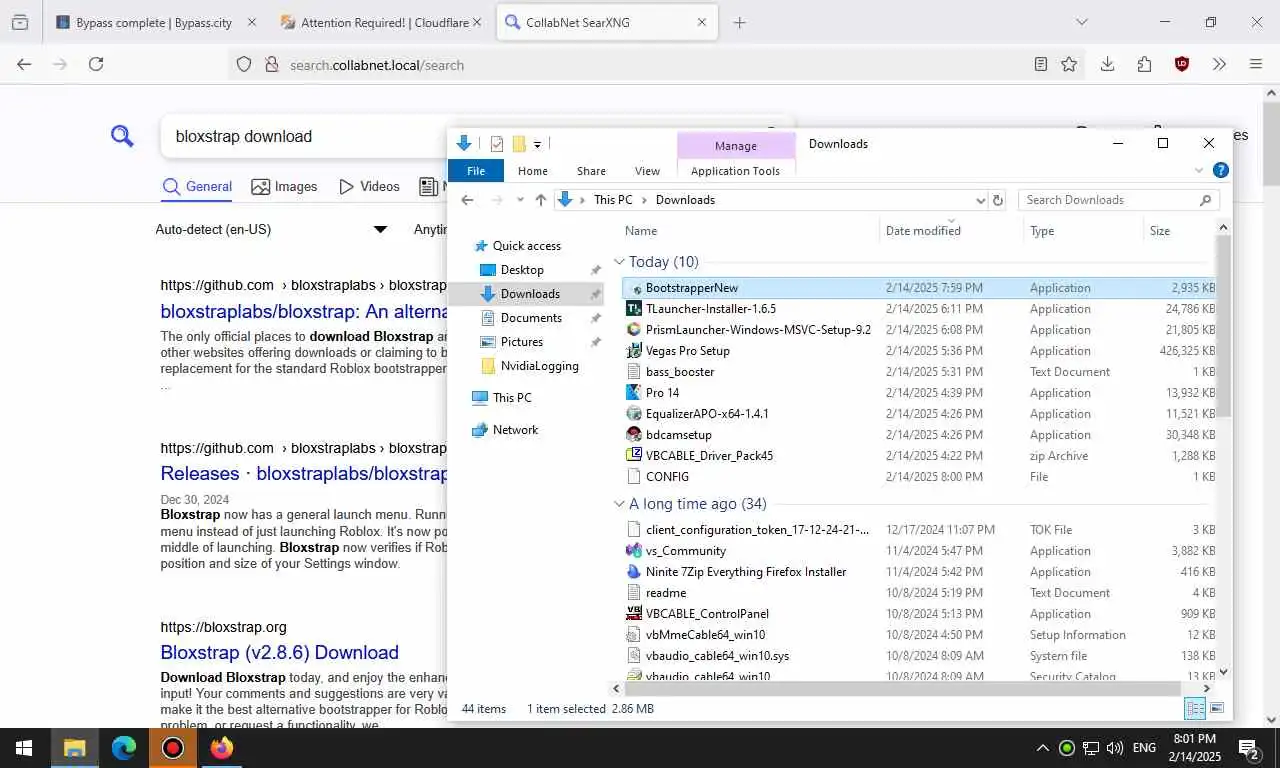Open Explorer Help question mark icon
1280x768 pixels.
[1220, 170]
